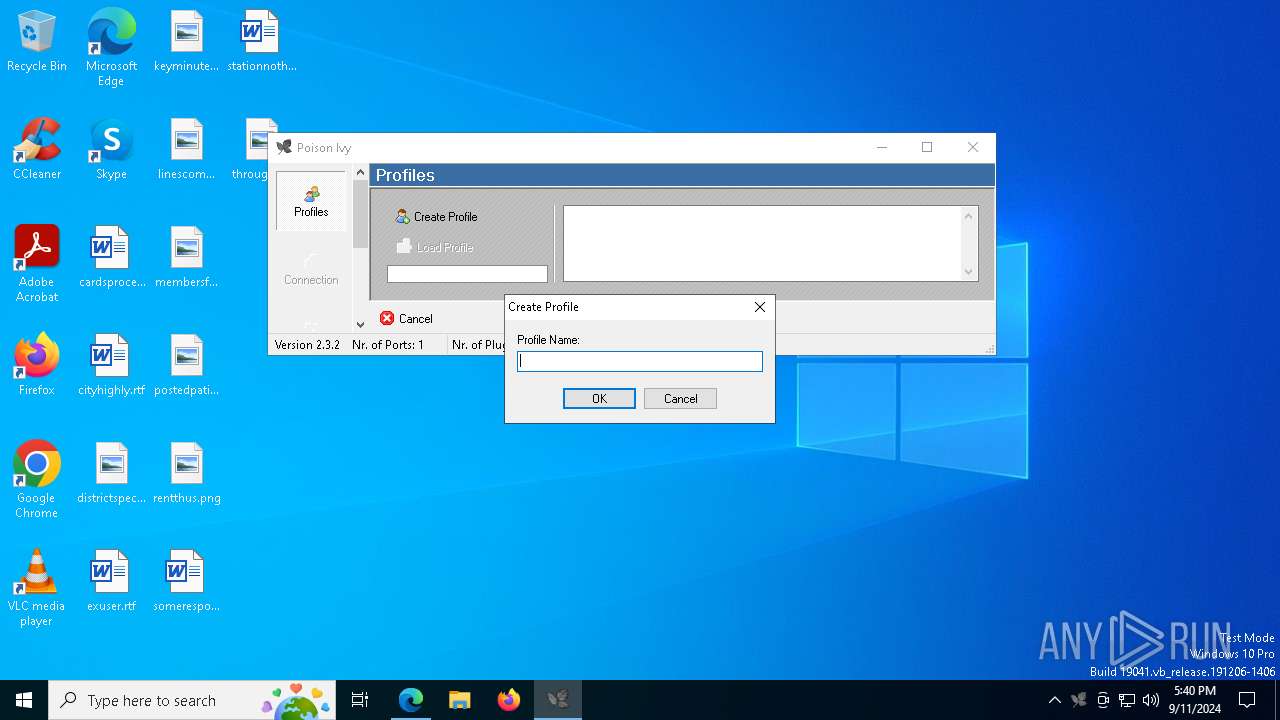Minimize the Poison Ivy window
1280x720 pixels.
(x=882, y=147)
